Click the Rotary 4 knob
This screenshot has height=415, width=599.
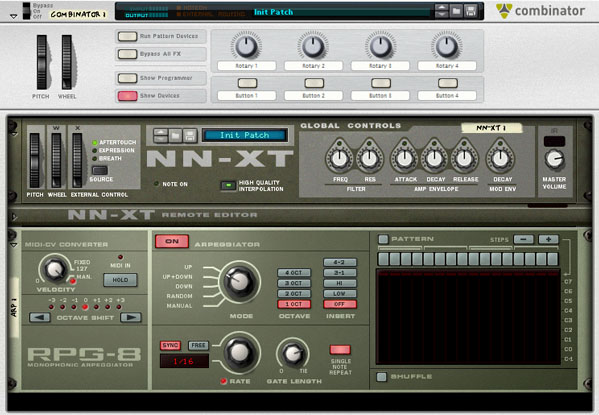click(447, 46)
